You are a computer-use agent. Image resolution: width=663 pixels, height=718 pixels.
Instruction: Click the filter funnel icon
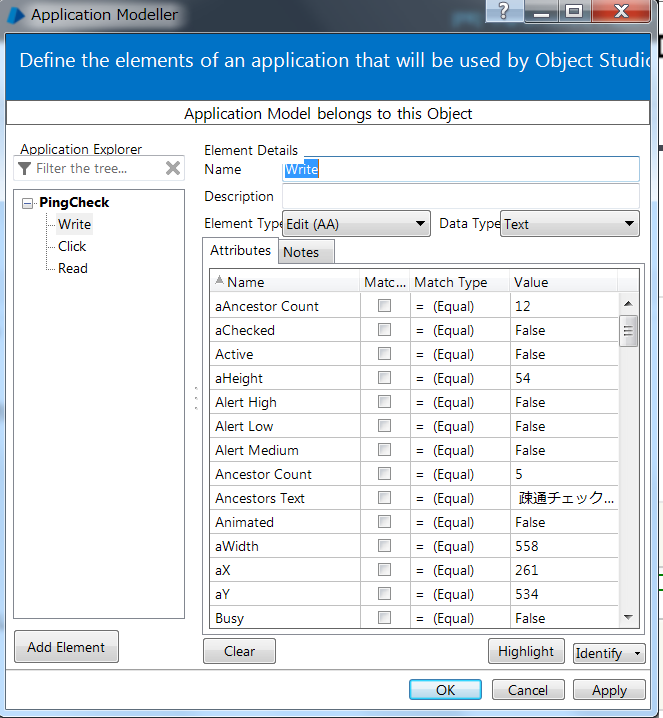point(25,169)
